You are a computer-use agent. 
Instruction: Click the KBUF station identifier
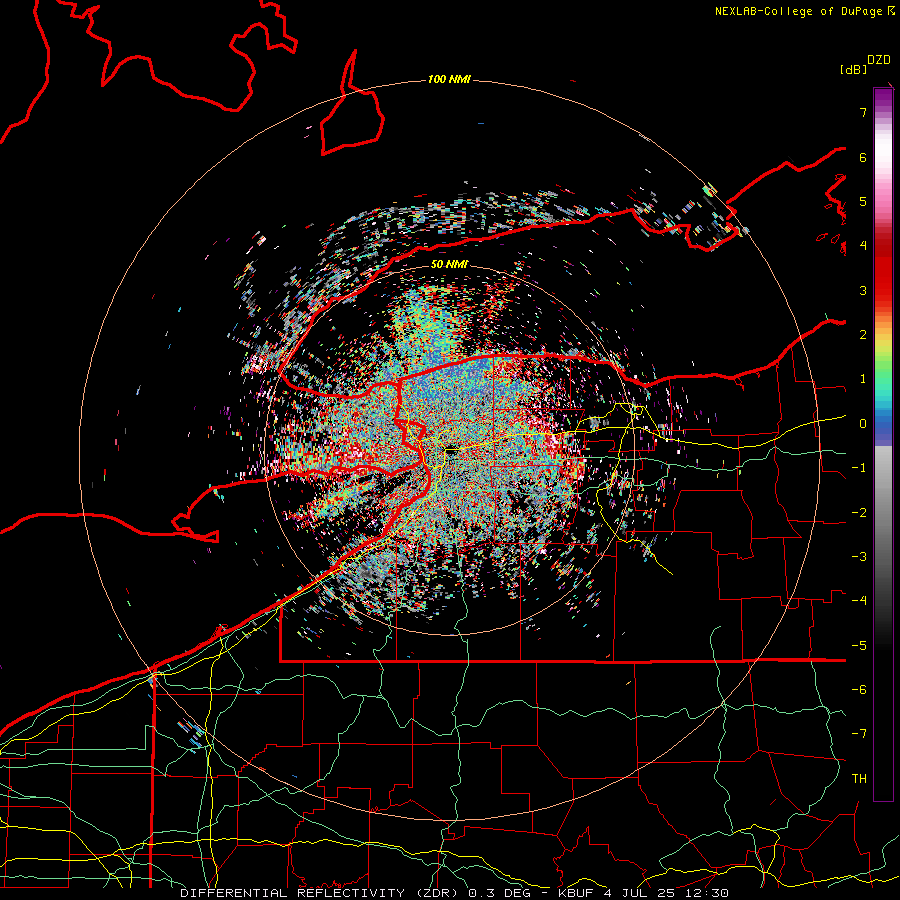coord(576,893)
